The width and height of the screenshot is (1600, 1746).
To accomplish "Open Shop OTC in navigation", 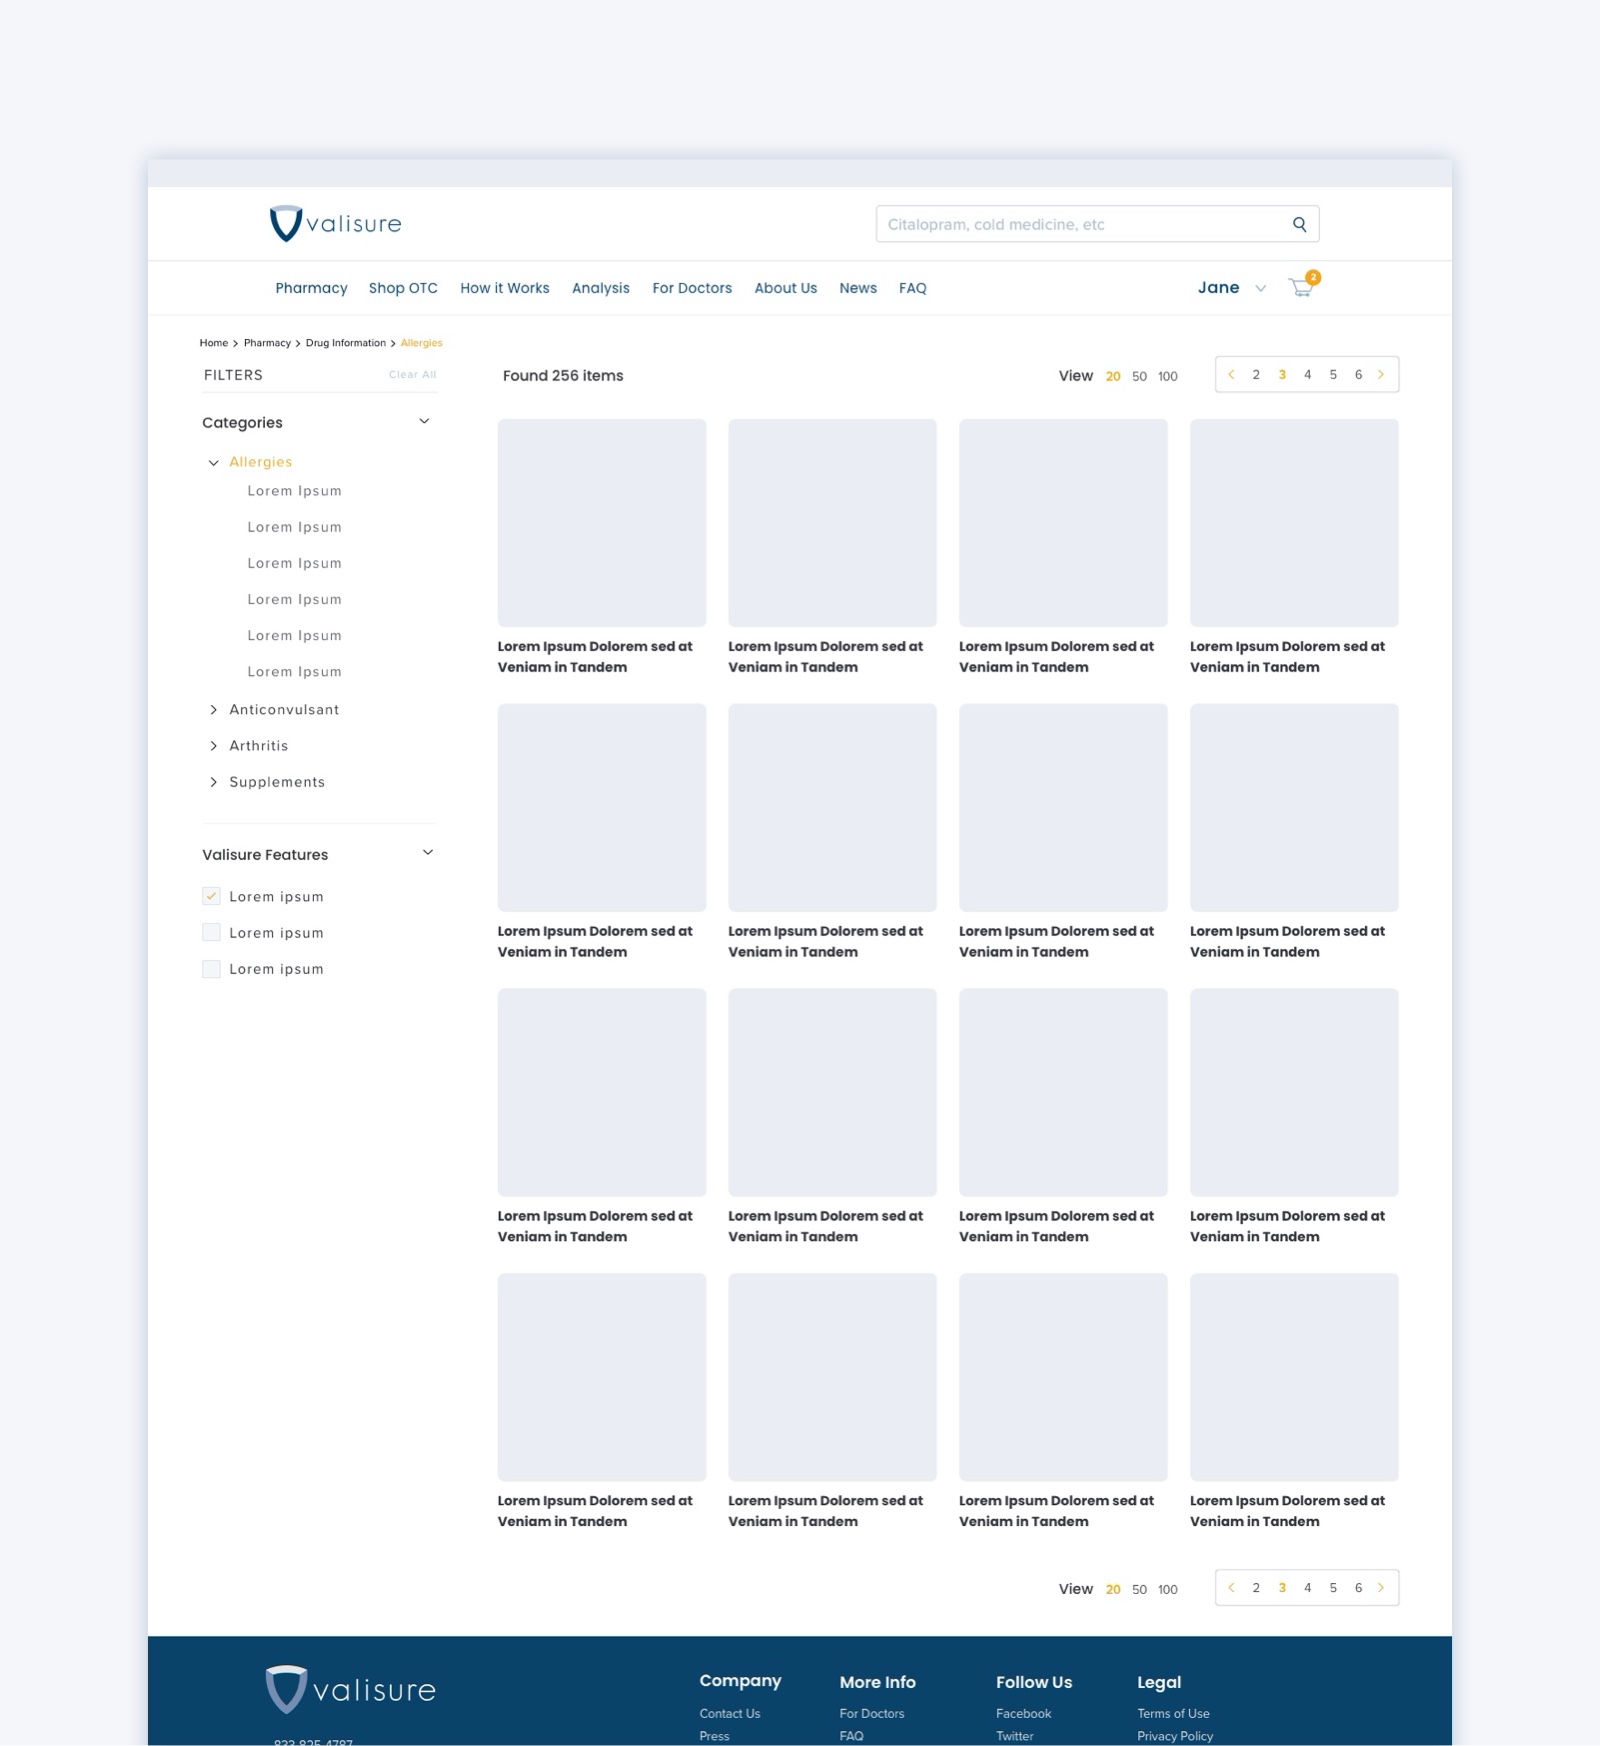I will pos(403,288).
